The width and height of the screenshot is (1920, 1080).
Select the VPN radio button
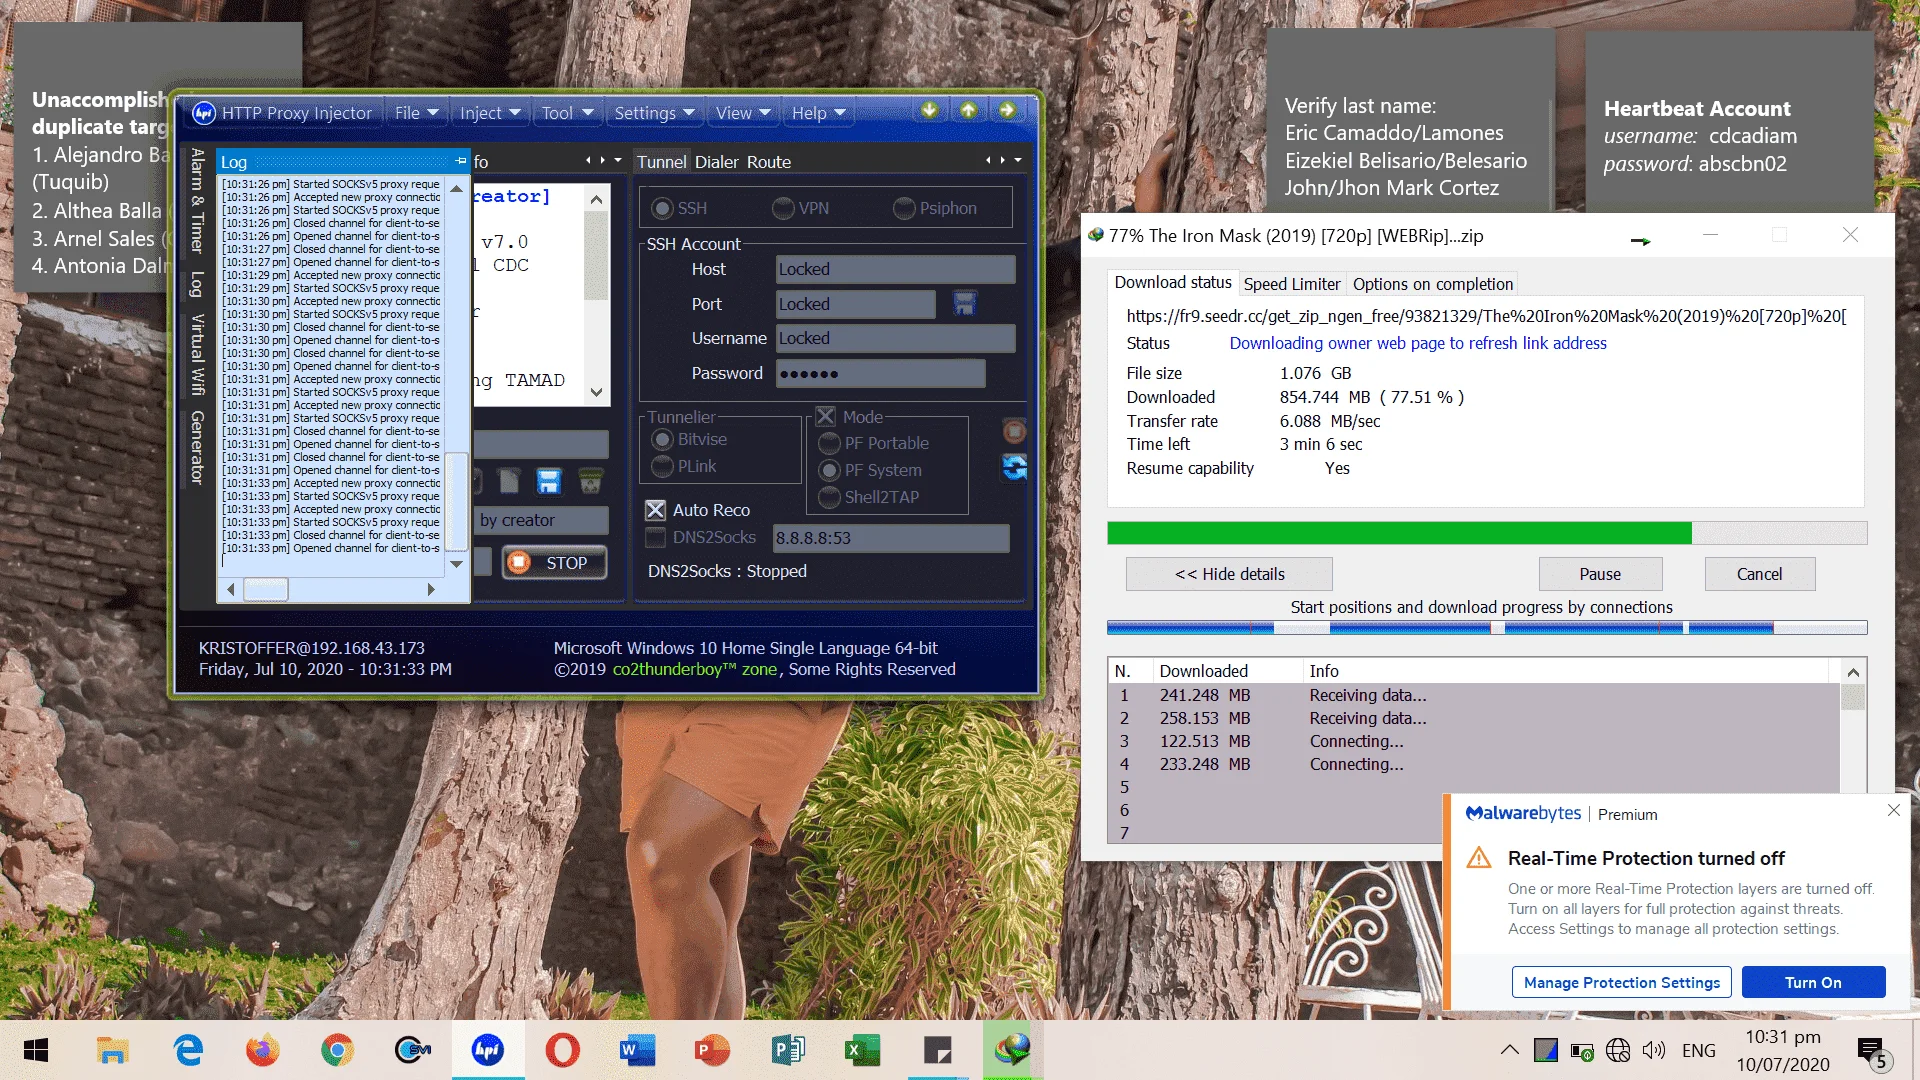coord(783,208)
